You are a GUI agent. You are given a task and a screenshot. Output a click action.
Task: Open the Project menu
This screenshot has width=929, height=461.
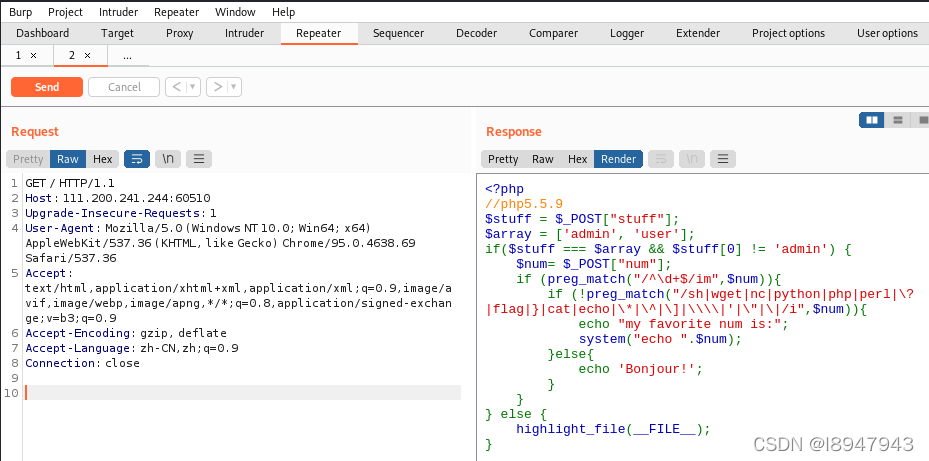65,12
